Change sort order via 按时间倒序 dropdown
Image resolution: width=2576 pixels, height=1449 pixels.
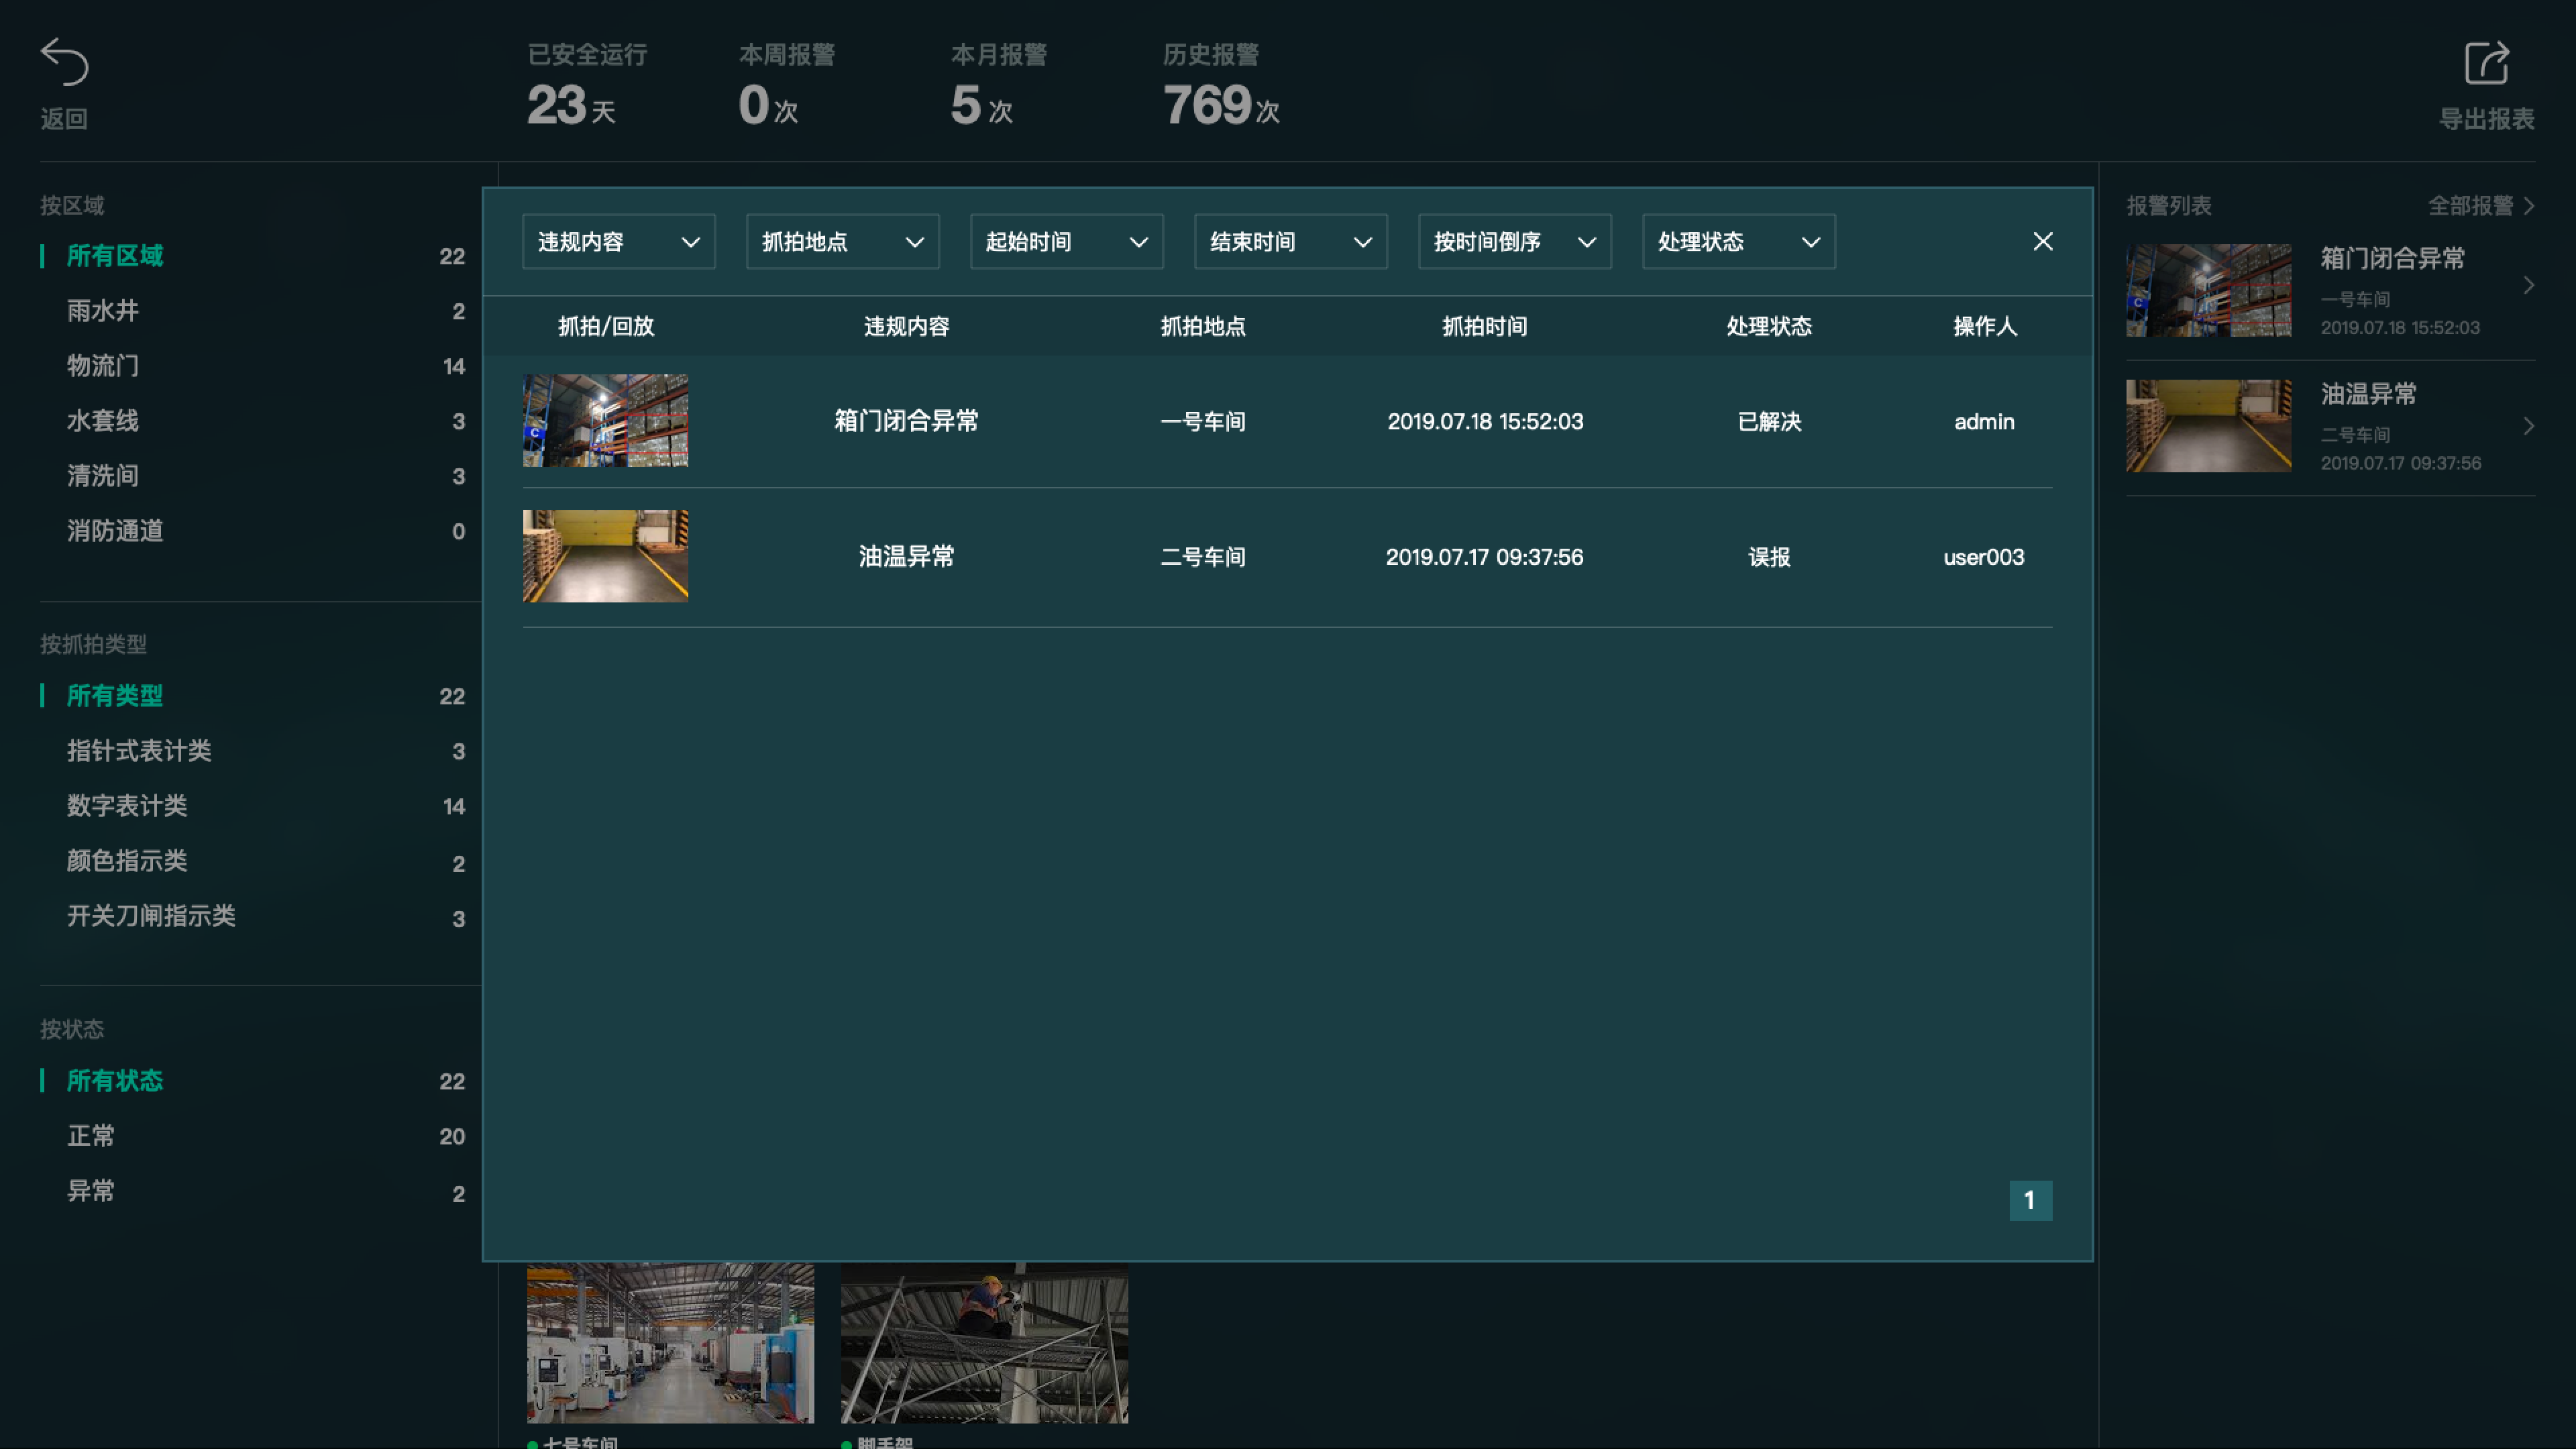(1514, 242)
